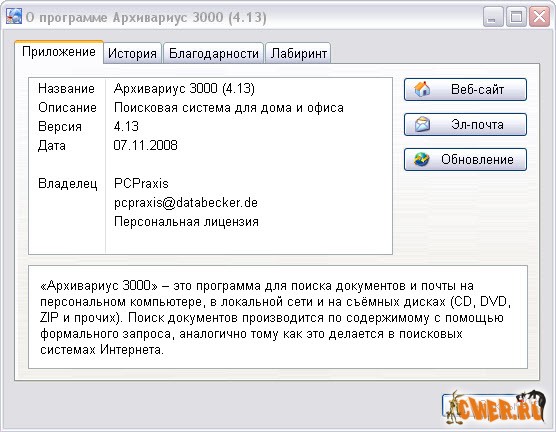Click the Архивариус app icon in title bar
Screen dimensions: 556x432
tap(13, 16)
